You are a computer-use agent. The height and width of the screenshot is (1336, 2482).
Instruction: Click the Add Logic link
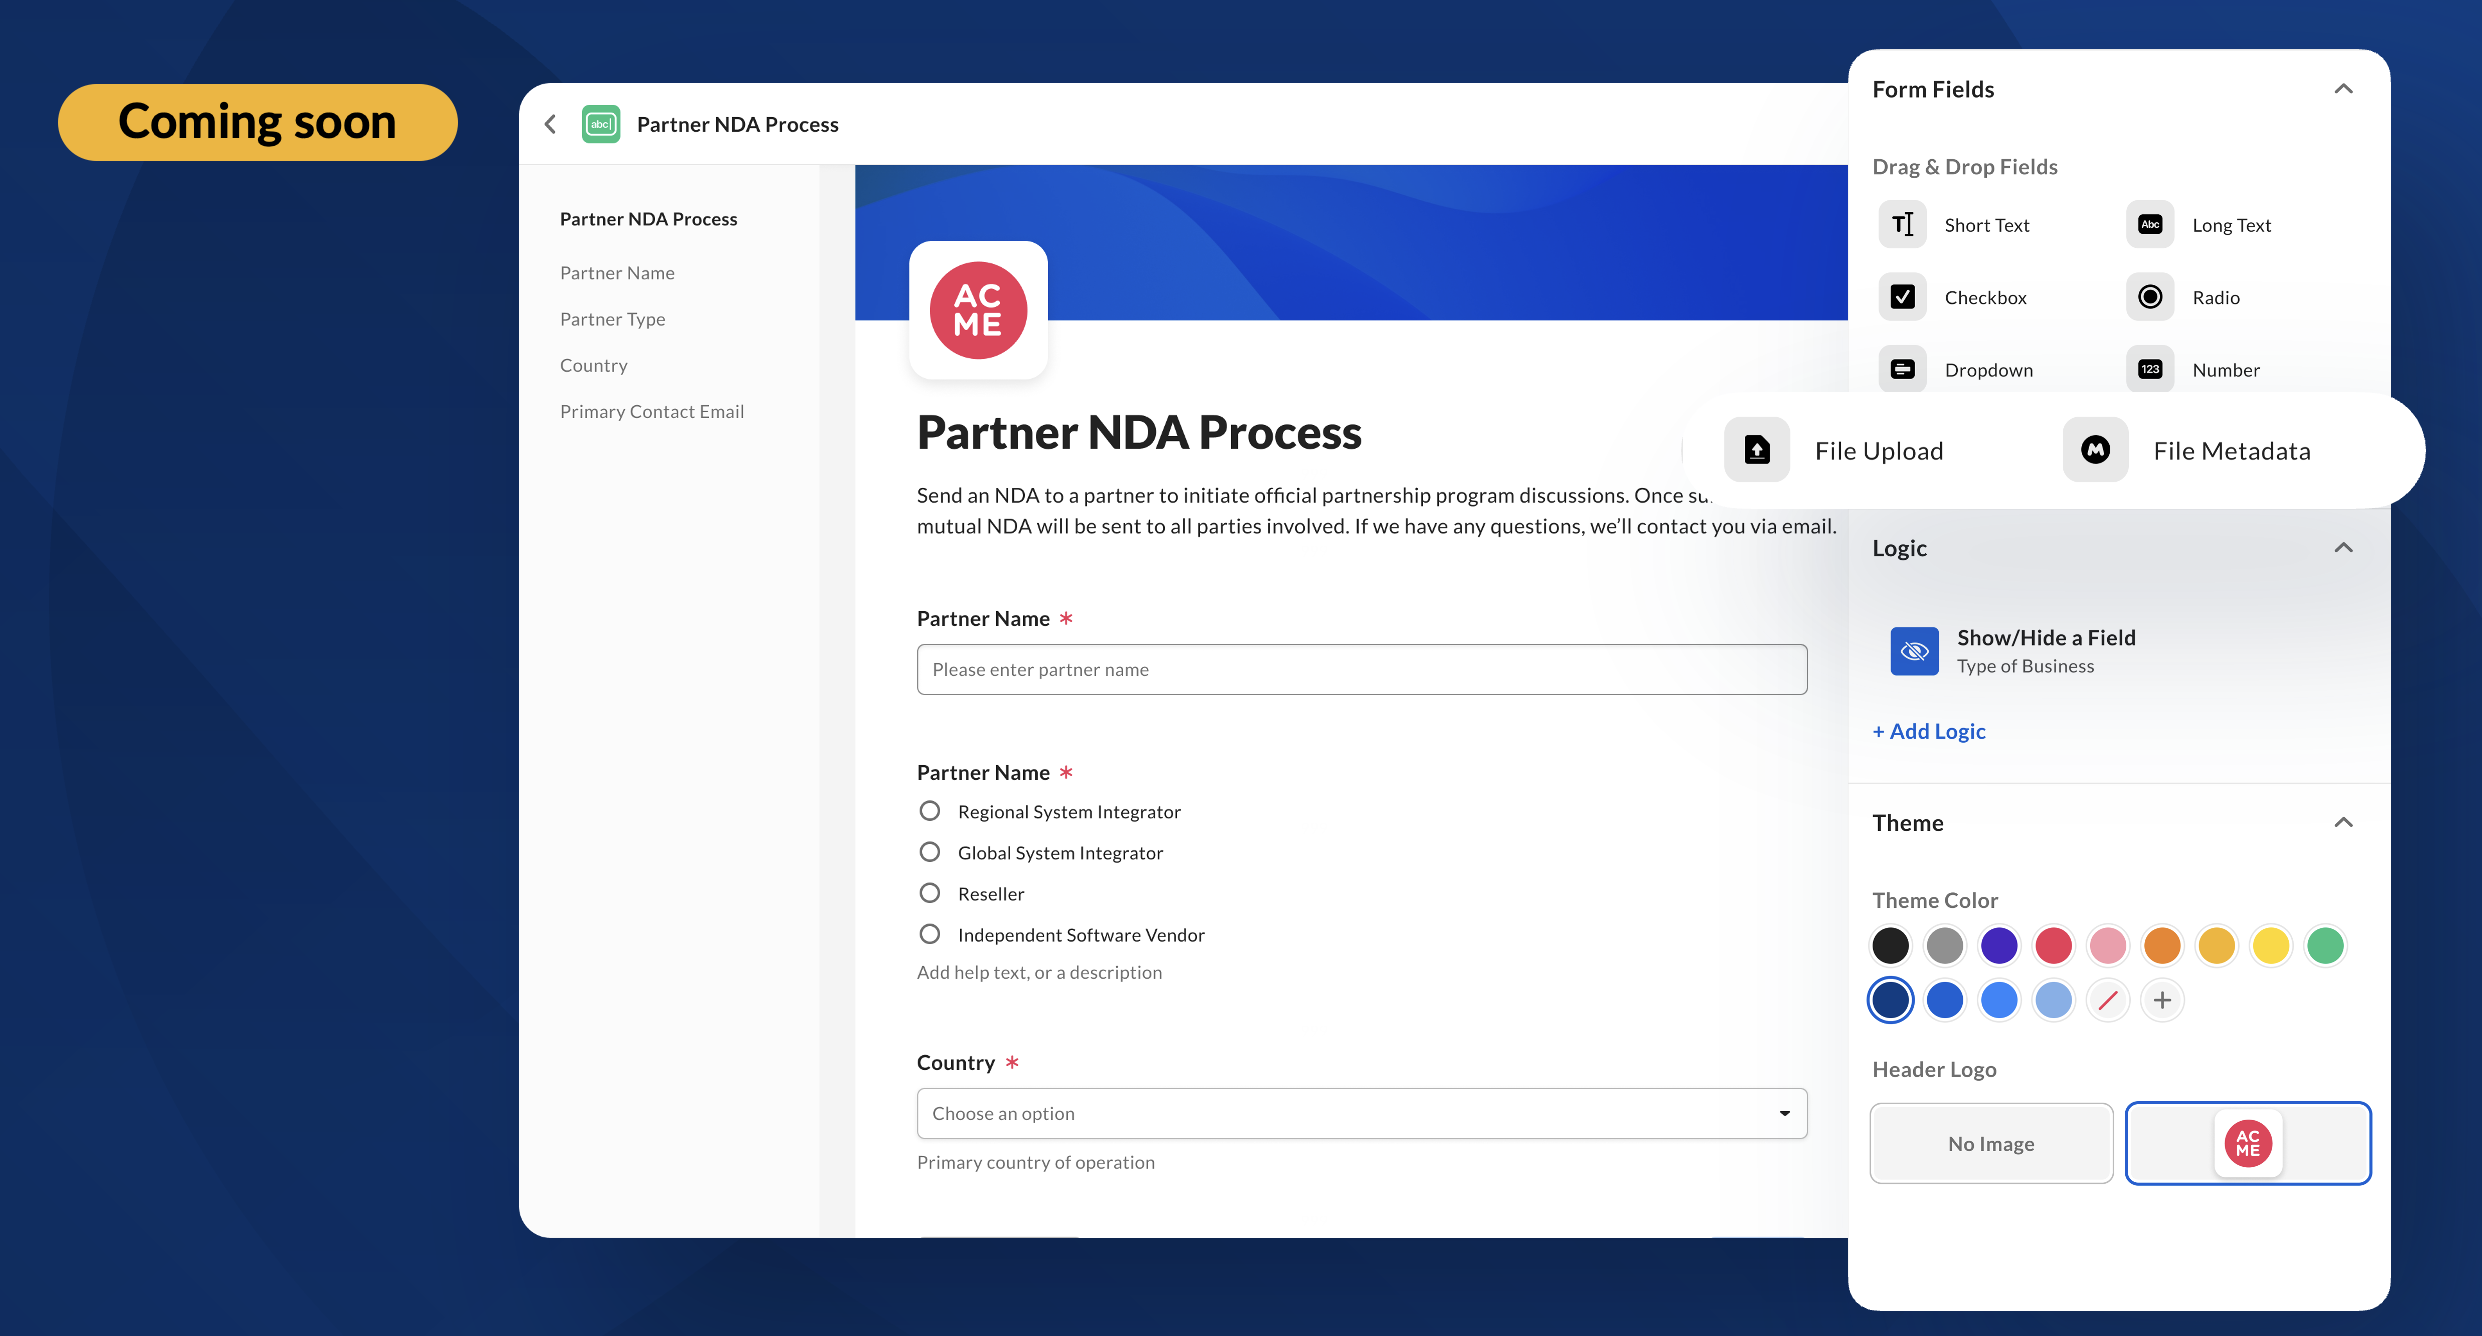[1929, 731]
